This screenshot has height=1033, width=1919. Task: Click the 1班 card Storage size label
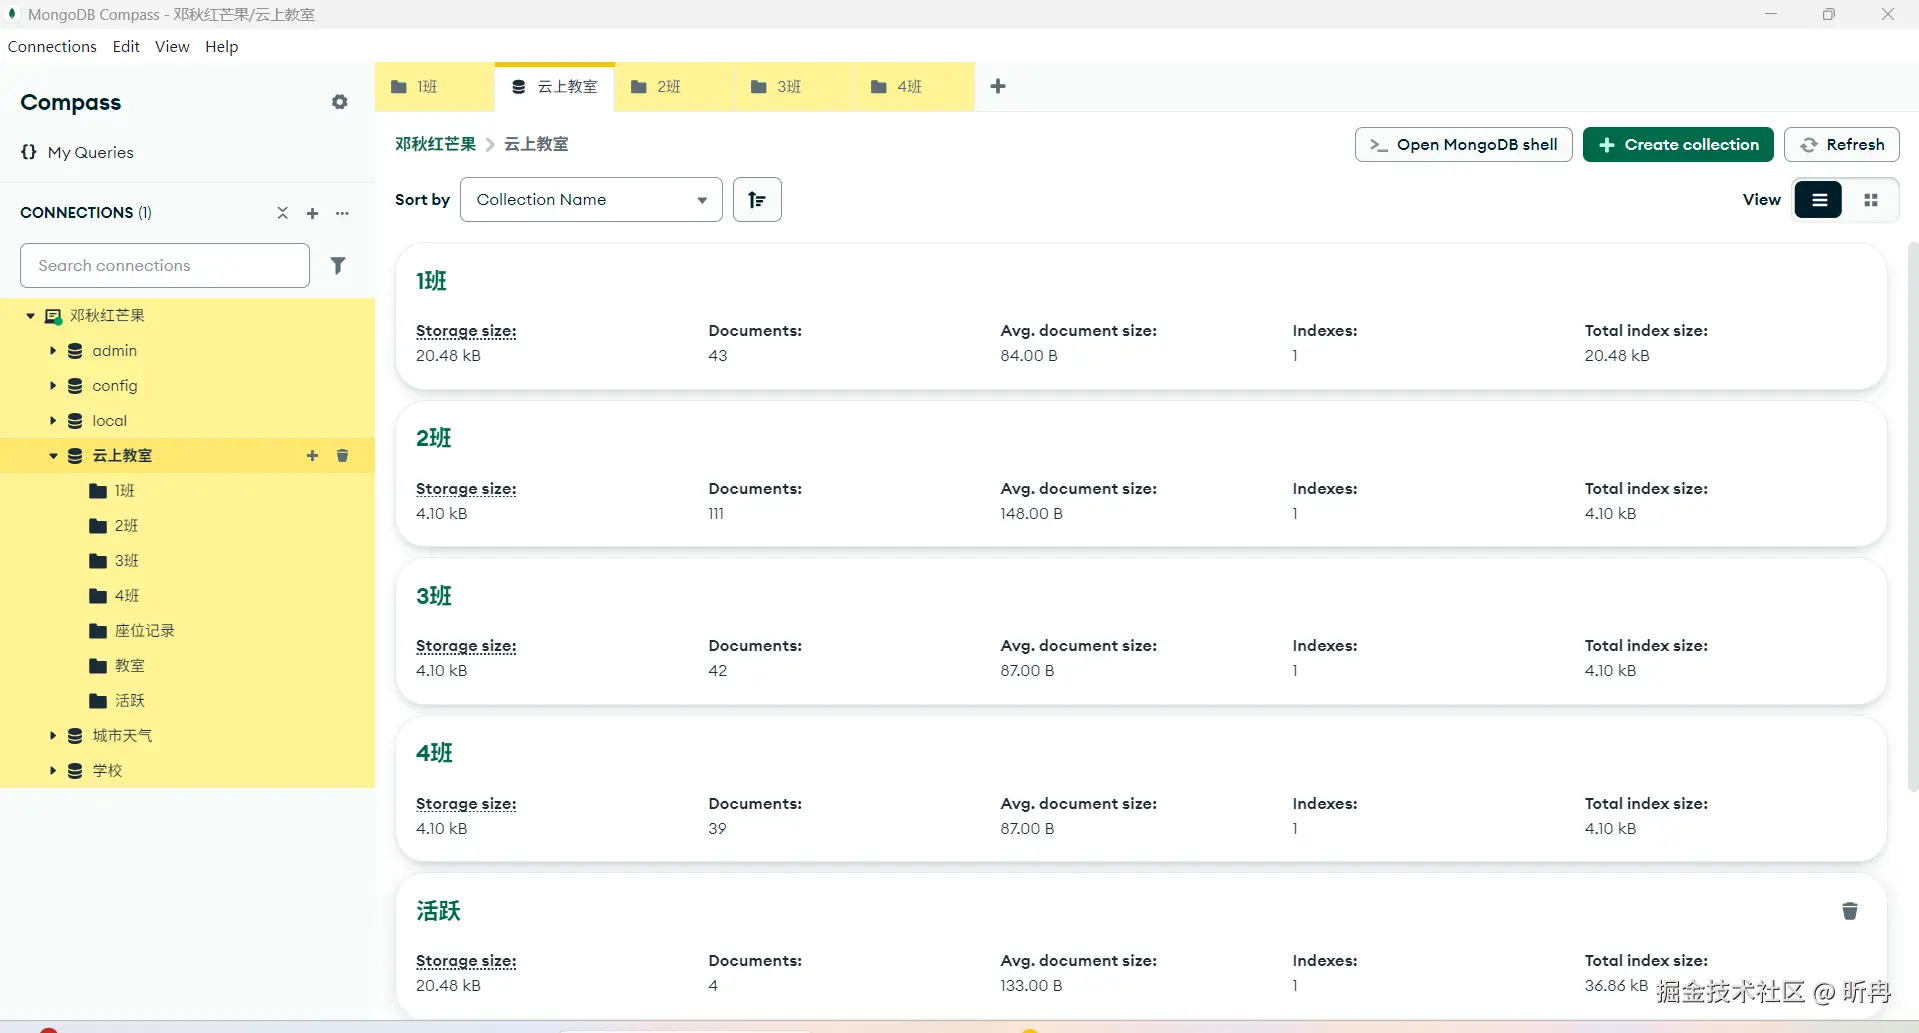[466, 331]
